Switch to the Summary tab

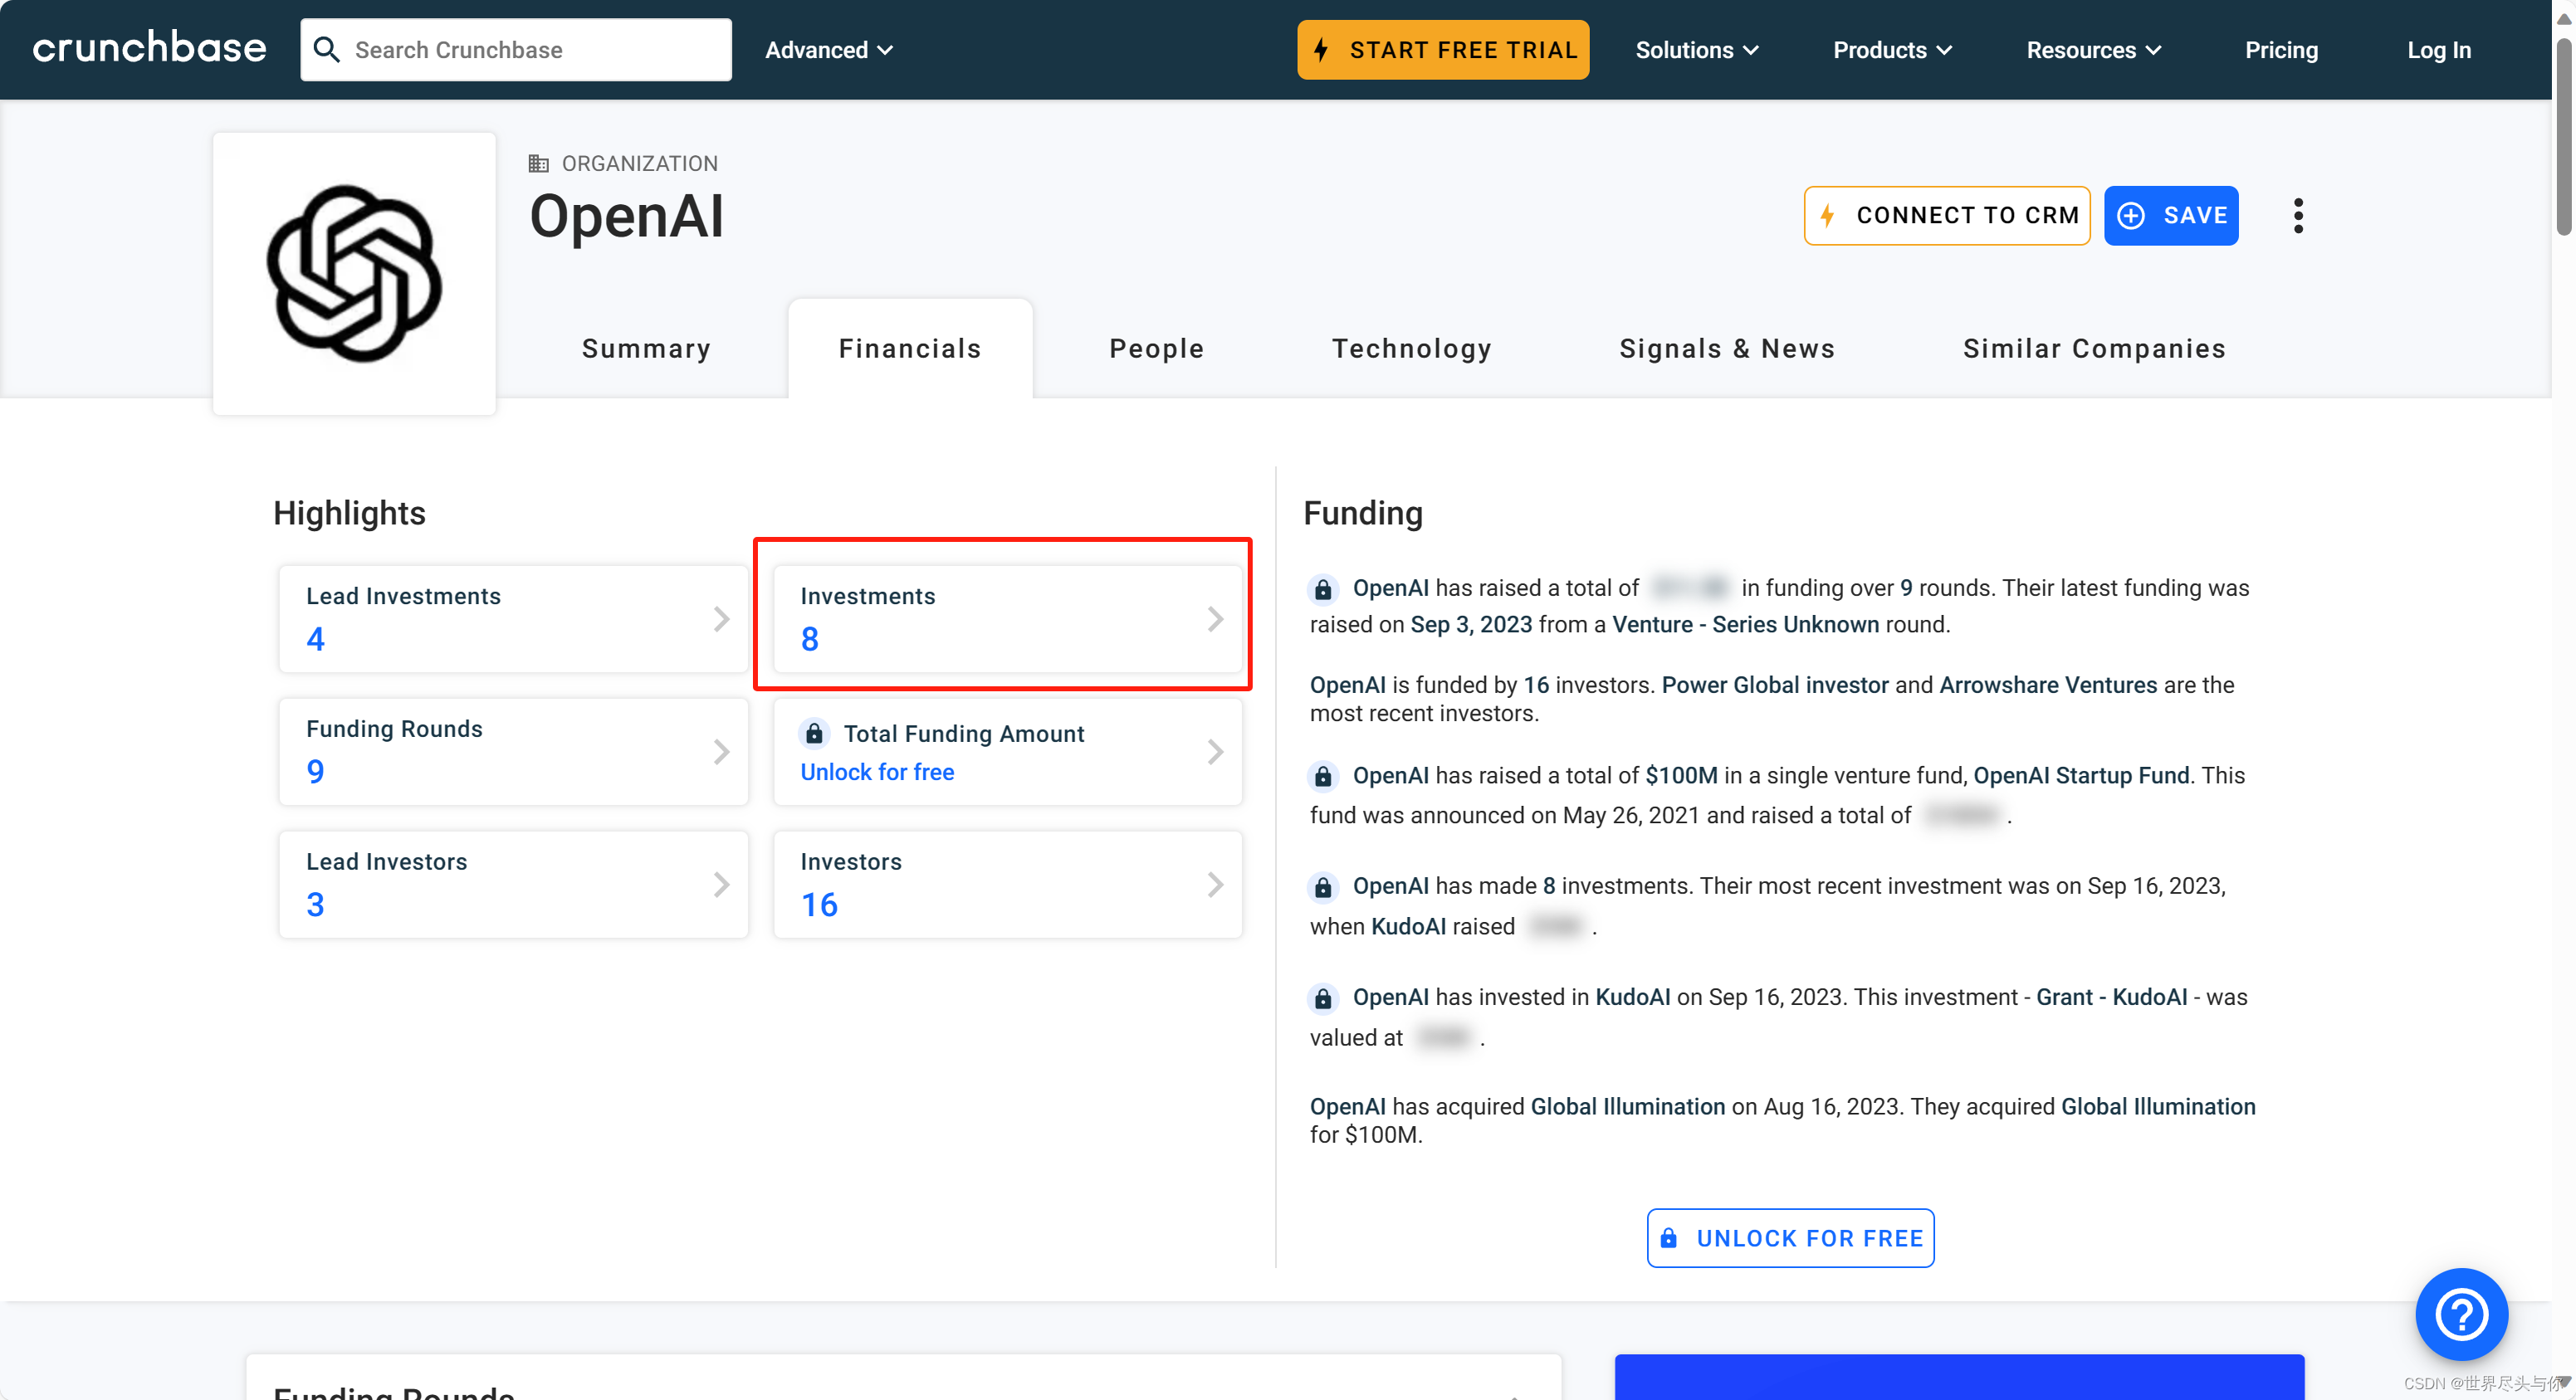tap(648, 347)
